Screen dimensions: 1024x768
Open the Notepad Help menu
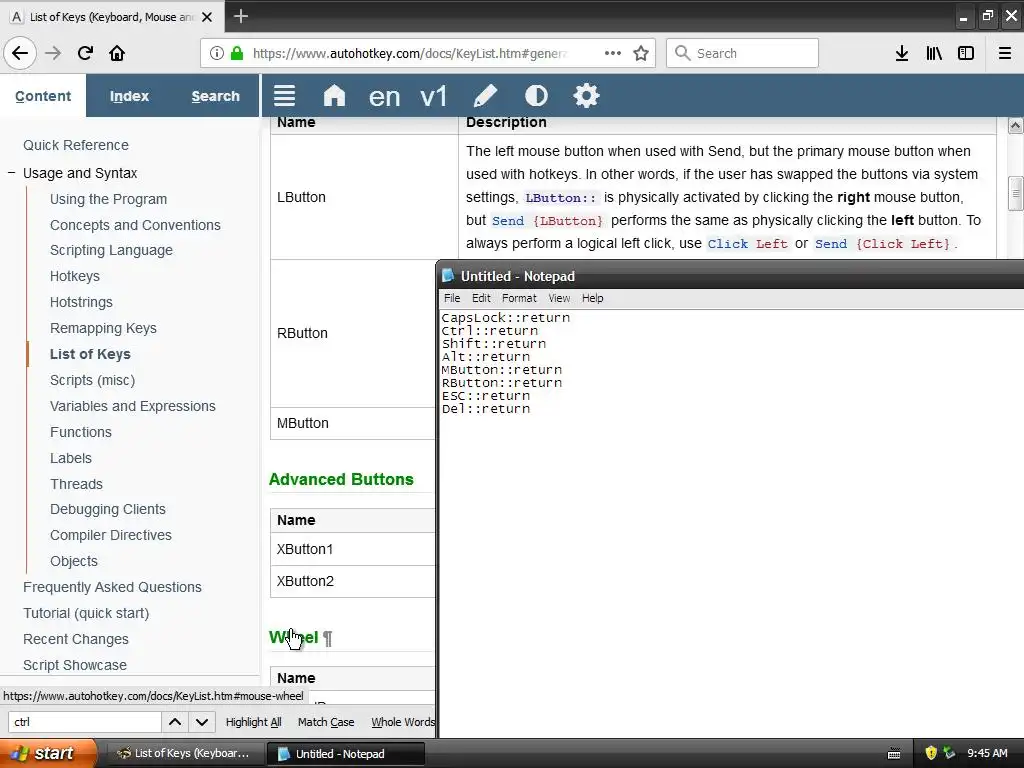point(592,298)
